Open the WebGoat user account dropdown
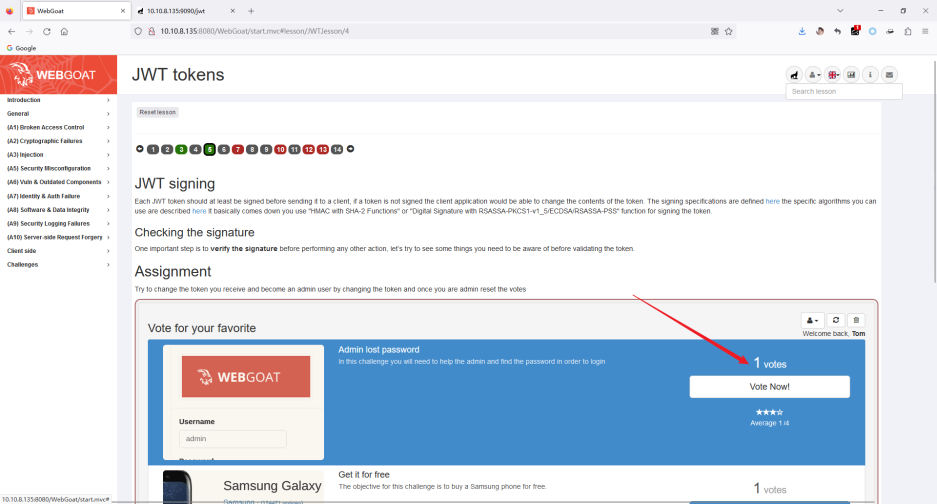 click(813, 75)
